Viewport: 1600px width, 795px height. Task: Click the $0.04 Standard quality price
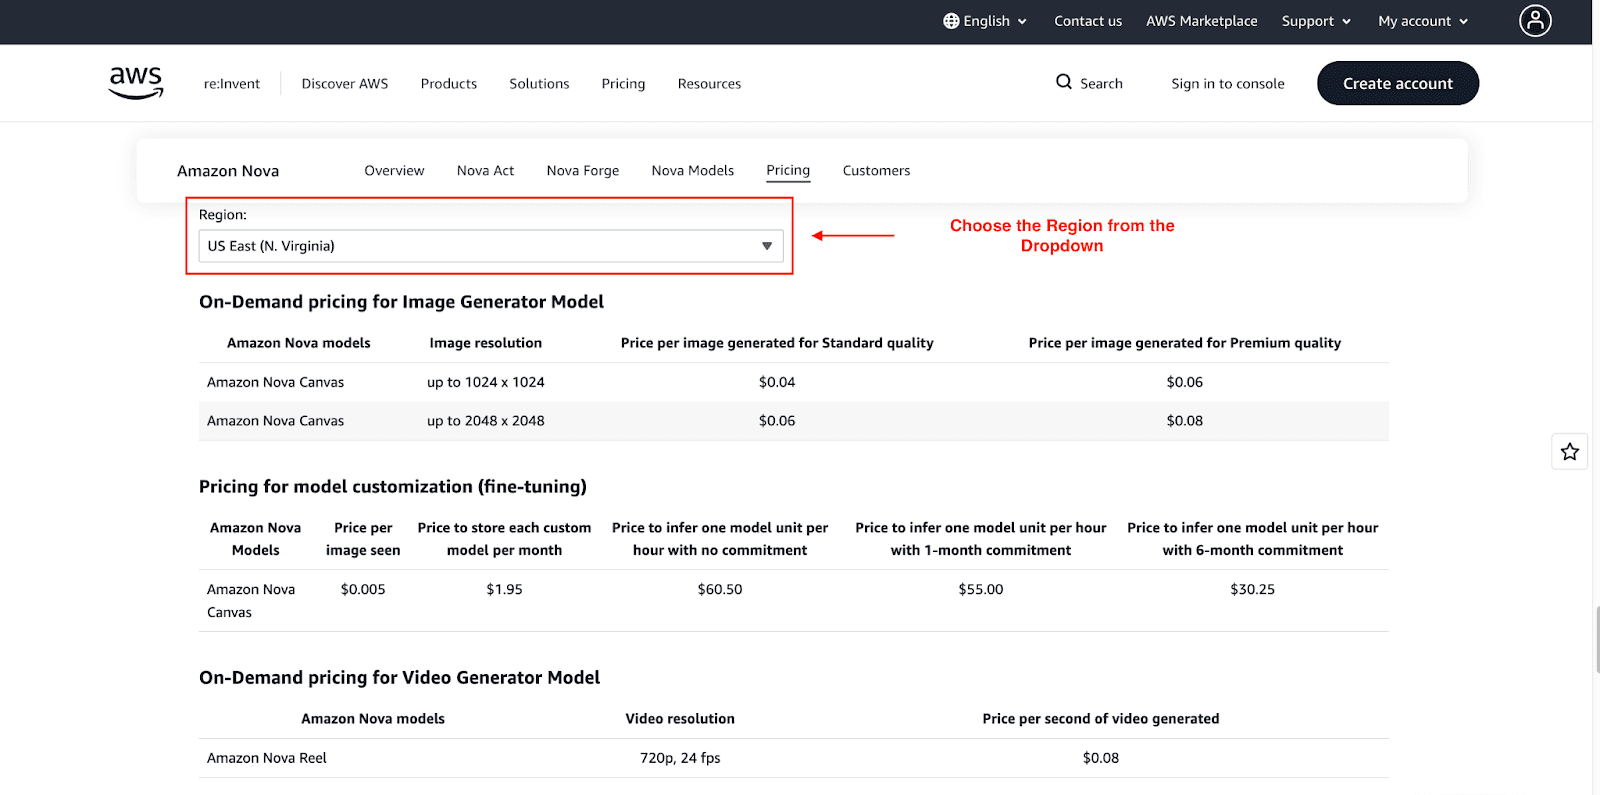[777, 382]
